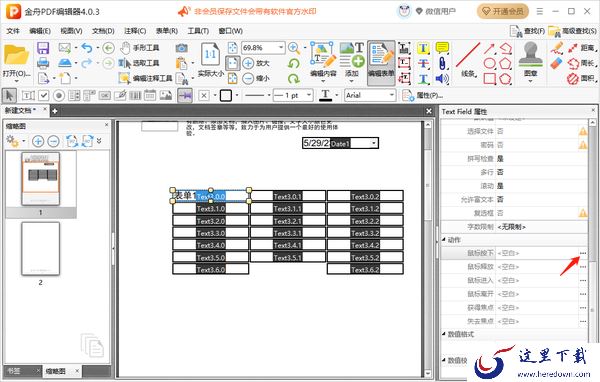Click the save disk icon
This screenshot has width=600, height=382.
[43, 48]
